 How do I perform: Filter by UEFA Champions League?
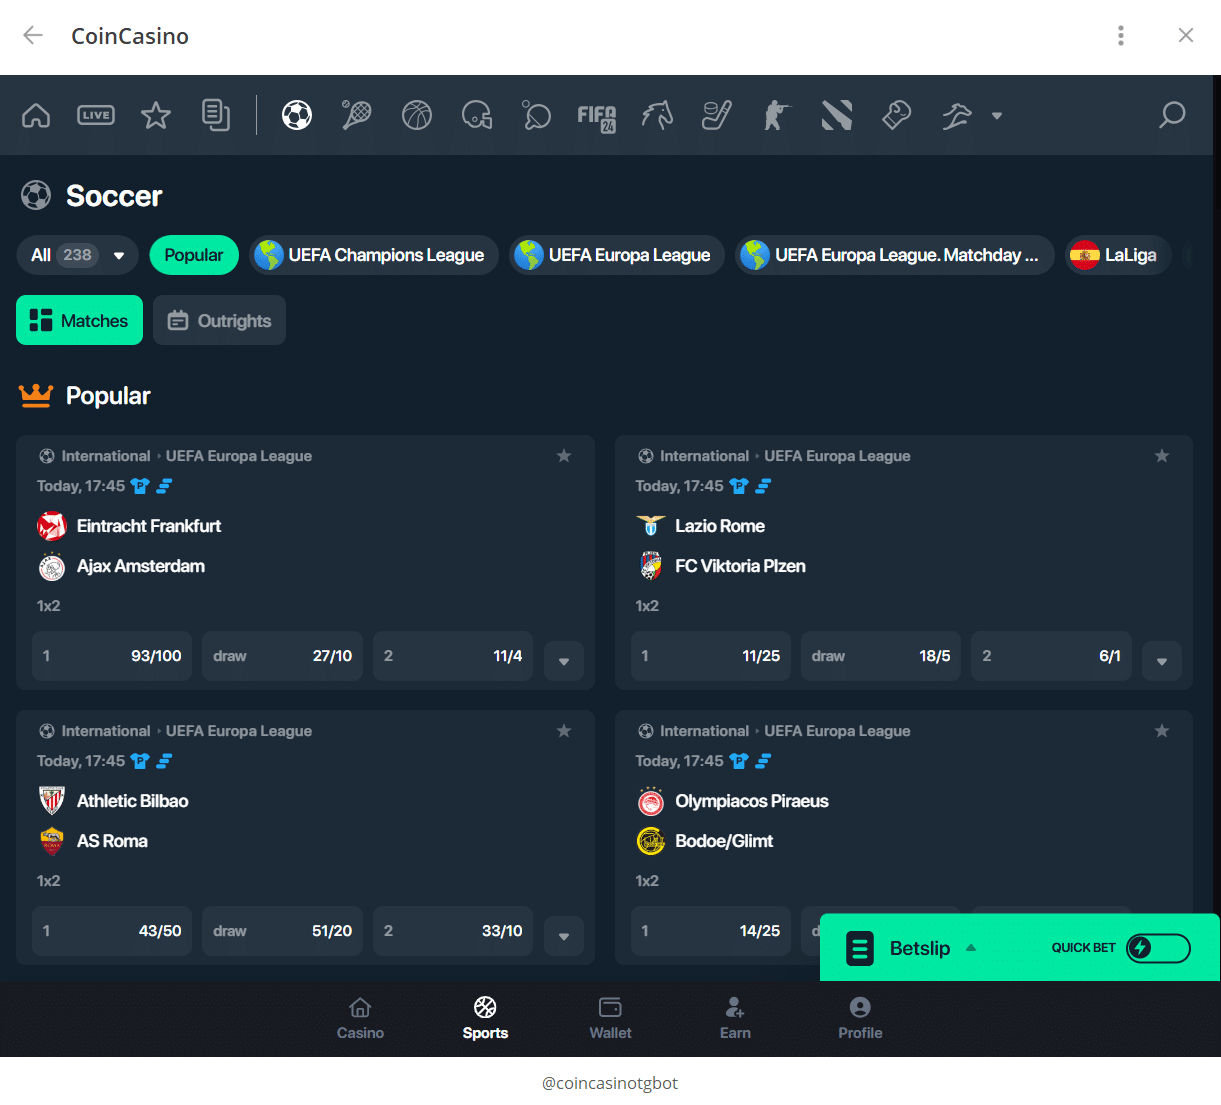click(373, 255)
